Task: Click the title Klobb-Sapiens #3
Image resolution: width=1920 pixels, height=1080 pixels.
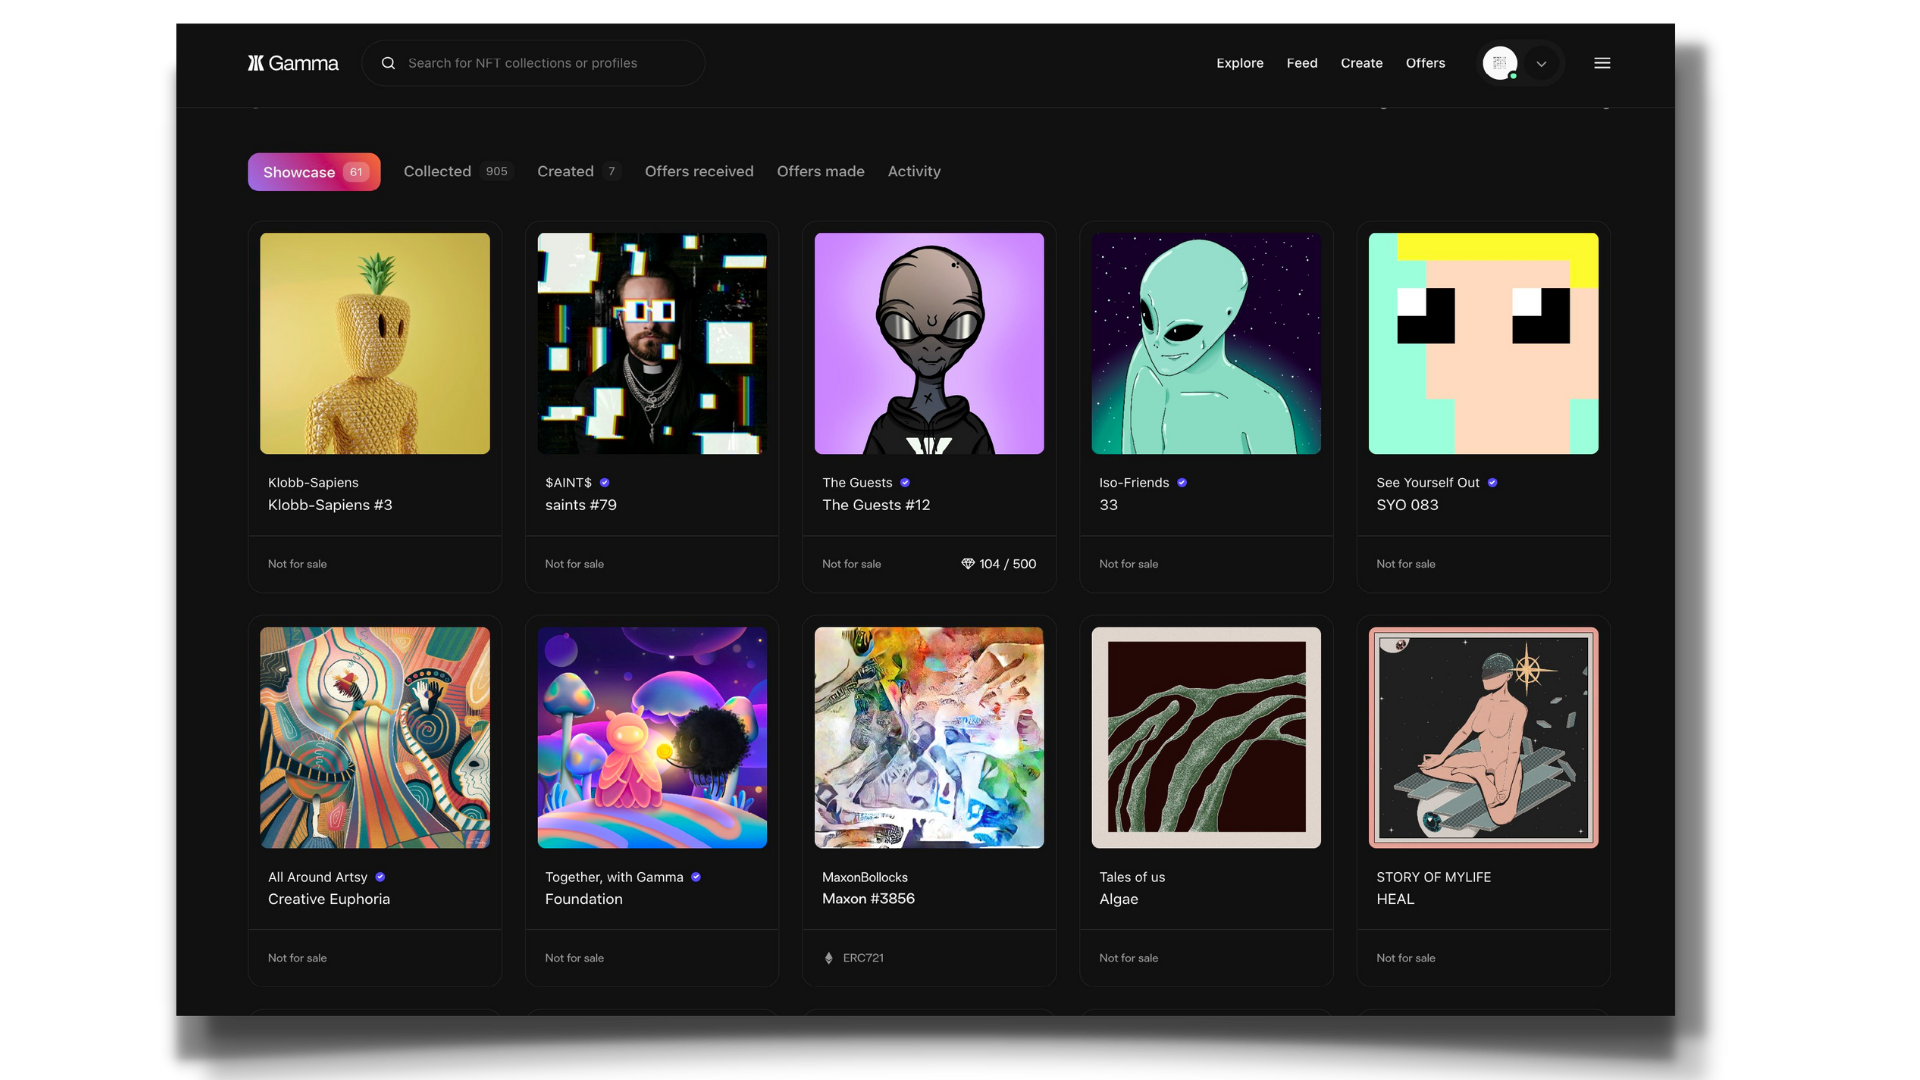Action: (x=330, y=505)
